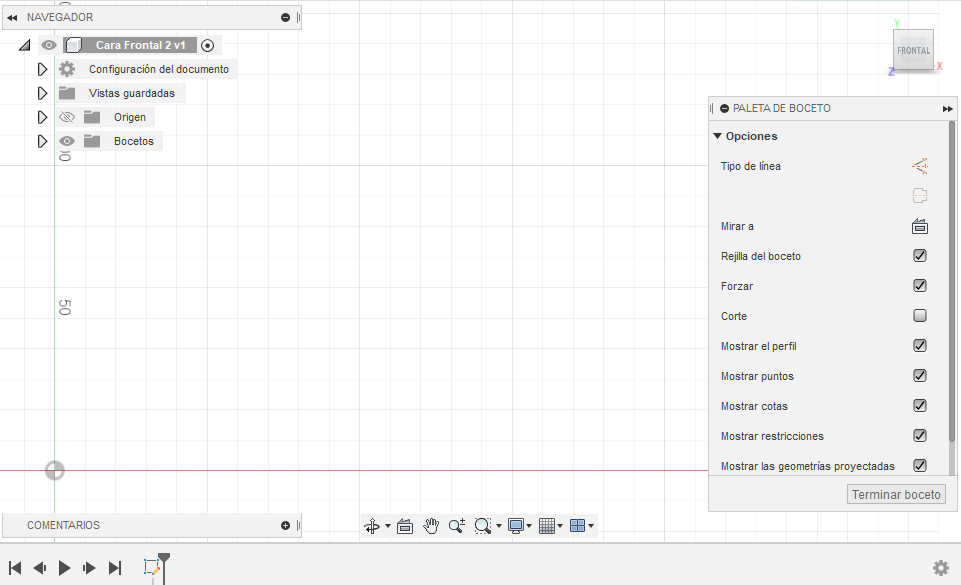Image resolution: width=961 pixels, height=585 pixels.
Task: Uncheck Mostrar puntos checkbox
Action: pyautogui.click(x=920, y=376)
